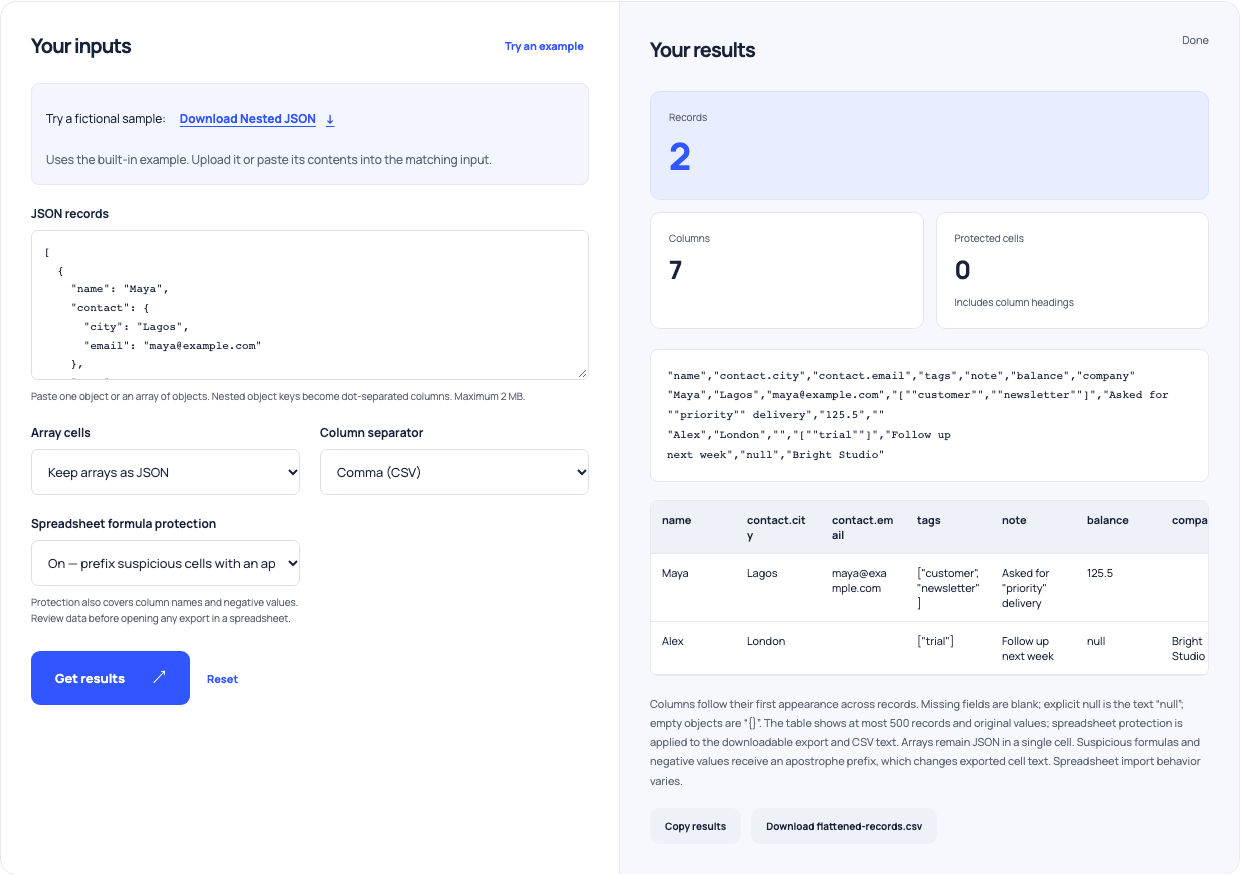The width and height of the screenshot is (1240, 875).
Task: Click the null balance cell
Action: 1118,648
